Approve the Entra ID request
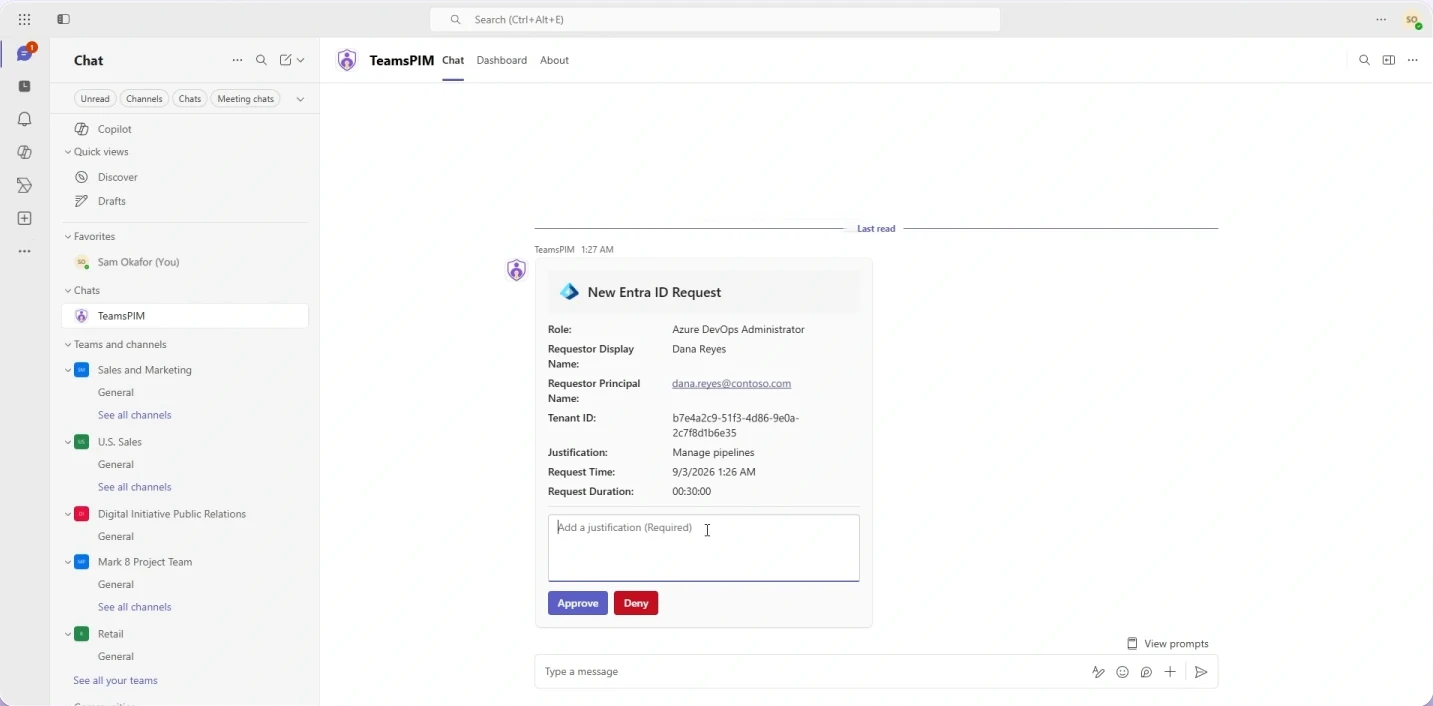 (578, 603)
